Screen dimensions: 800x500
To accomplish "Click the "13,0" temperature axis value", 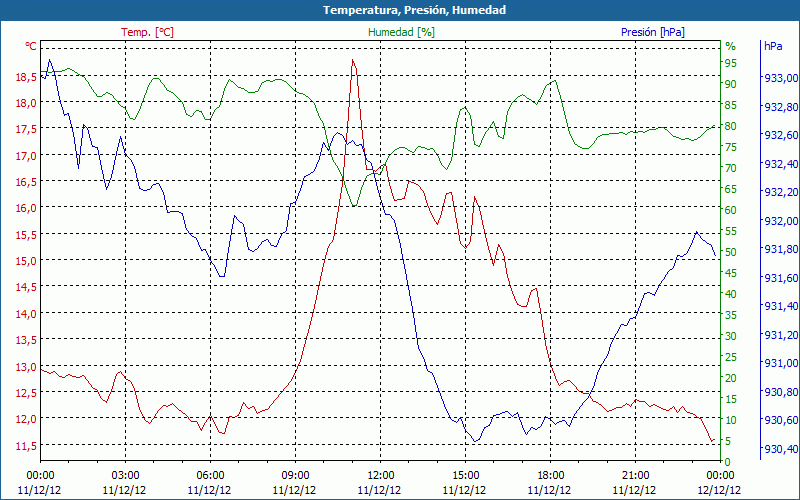I will (26, 367).
